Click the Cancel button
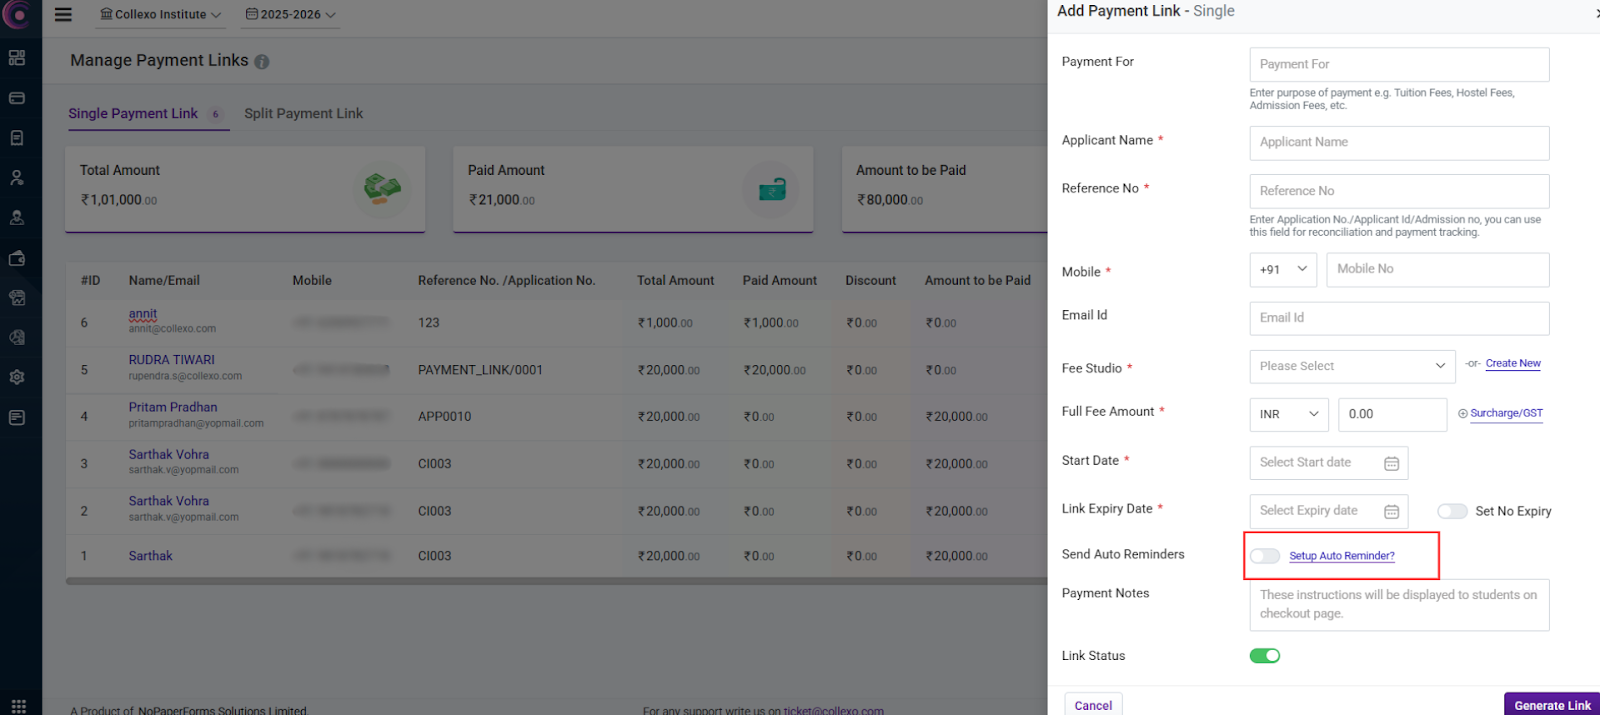 tap(1093, 705)
